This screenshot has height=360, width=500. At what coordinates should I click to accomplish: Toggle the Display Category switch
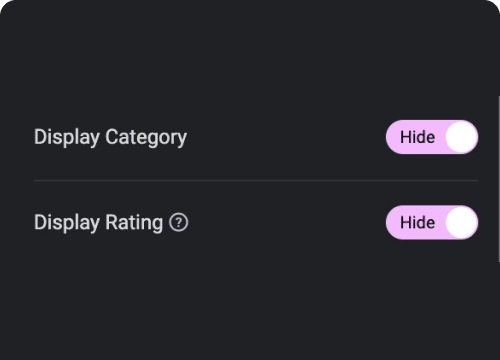click(432, 137)
